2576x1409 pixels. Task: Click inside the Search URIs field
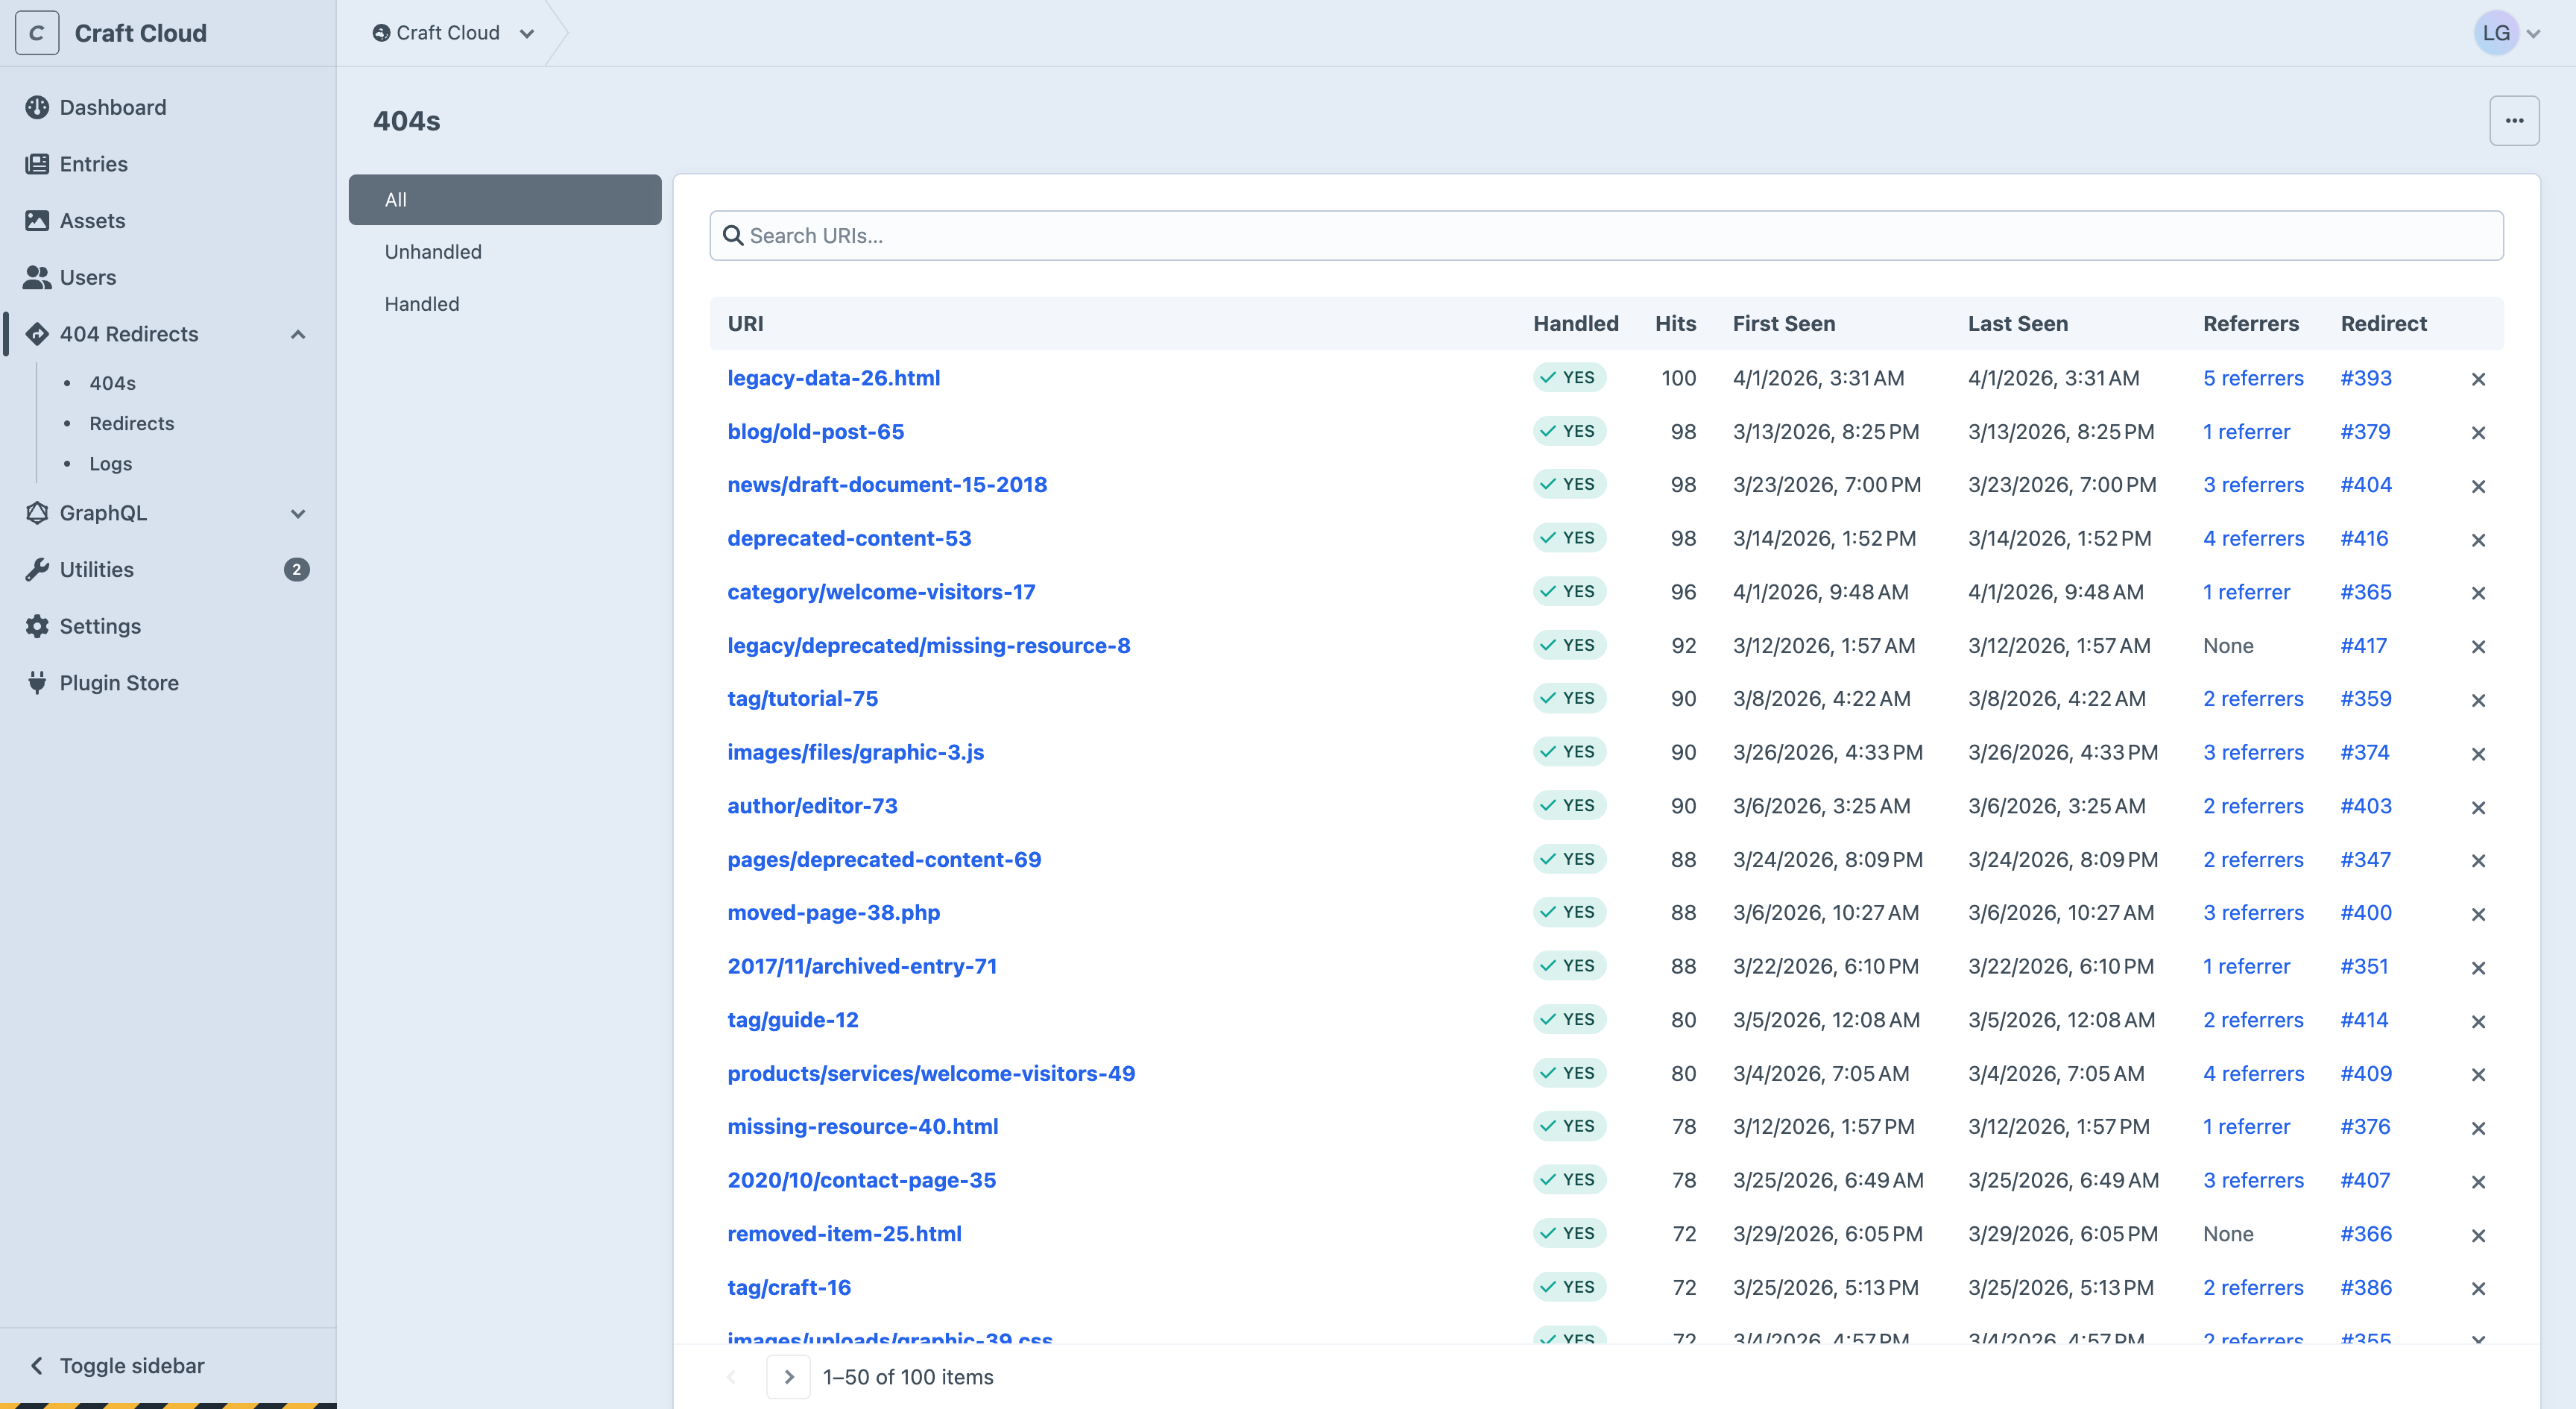click(1400, 235)
